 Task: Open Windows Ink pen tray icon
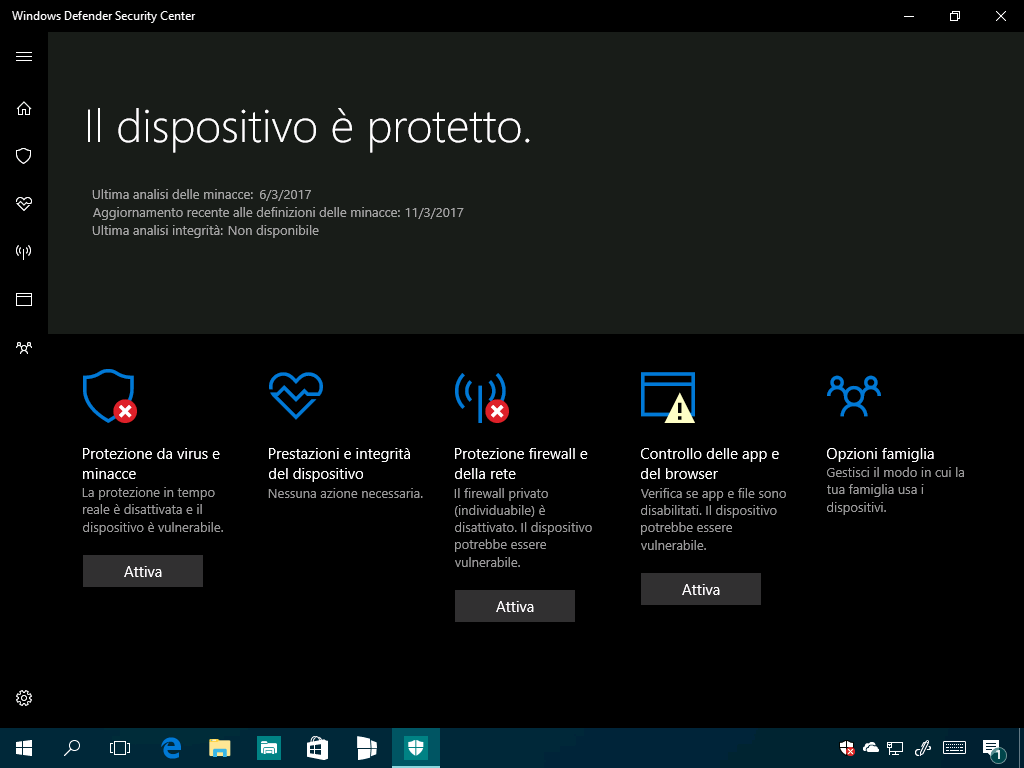(x=922, y=748)
